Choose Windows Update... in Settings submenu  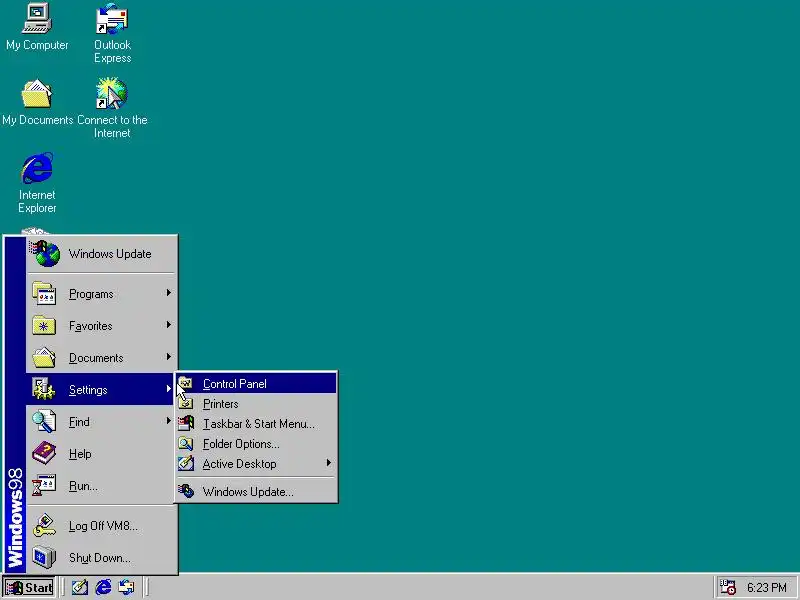256,491
